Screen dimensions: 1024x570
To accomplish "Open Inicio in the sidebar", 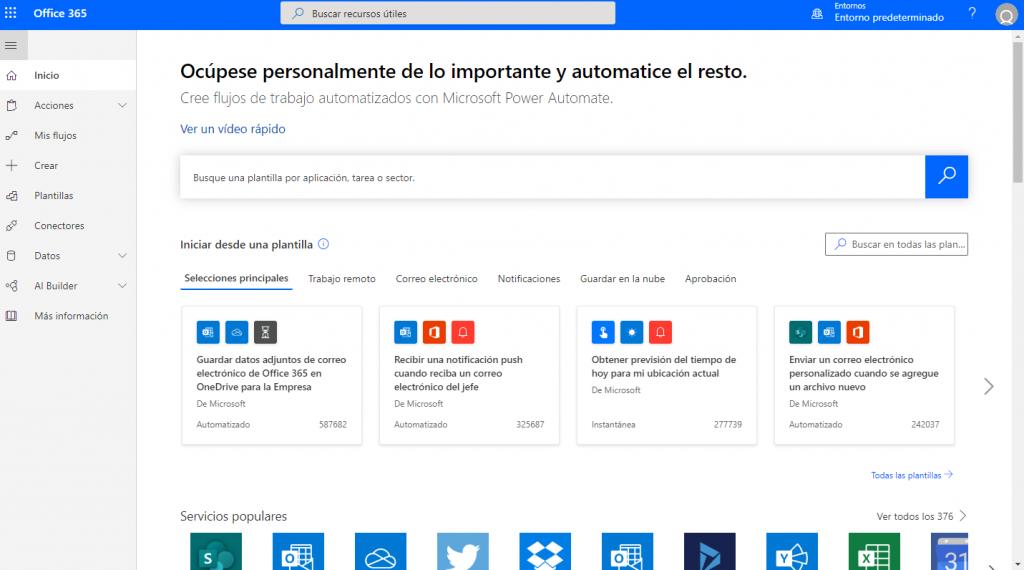I will click(x=68, y=76).
